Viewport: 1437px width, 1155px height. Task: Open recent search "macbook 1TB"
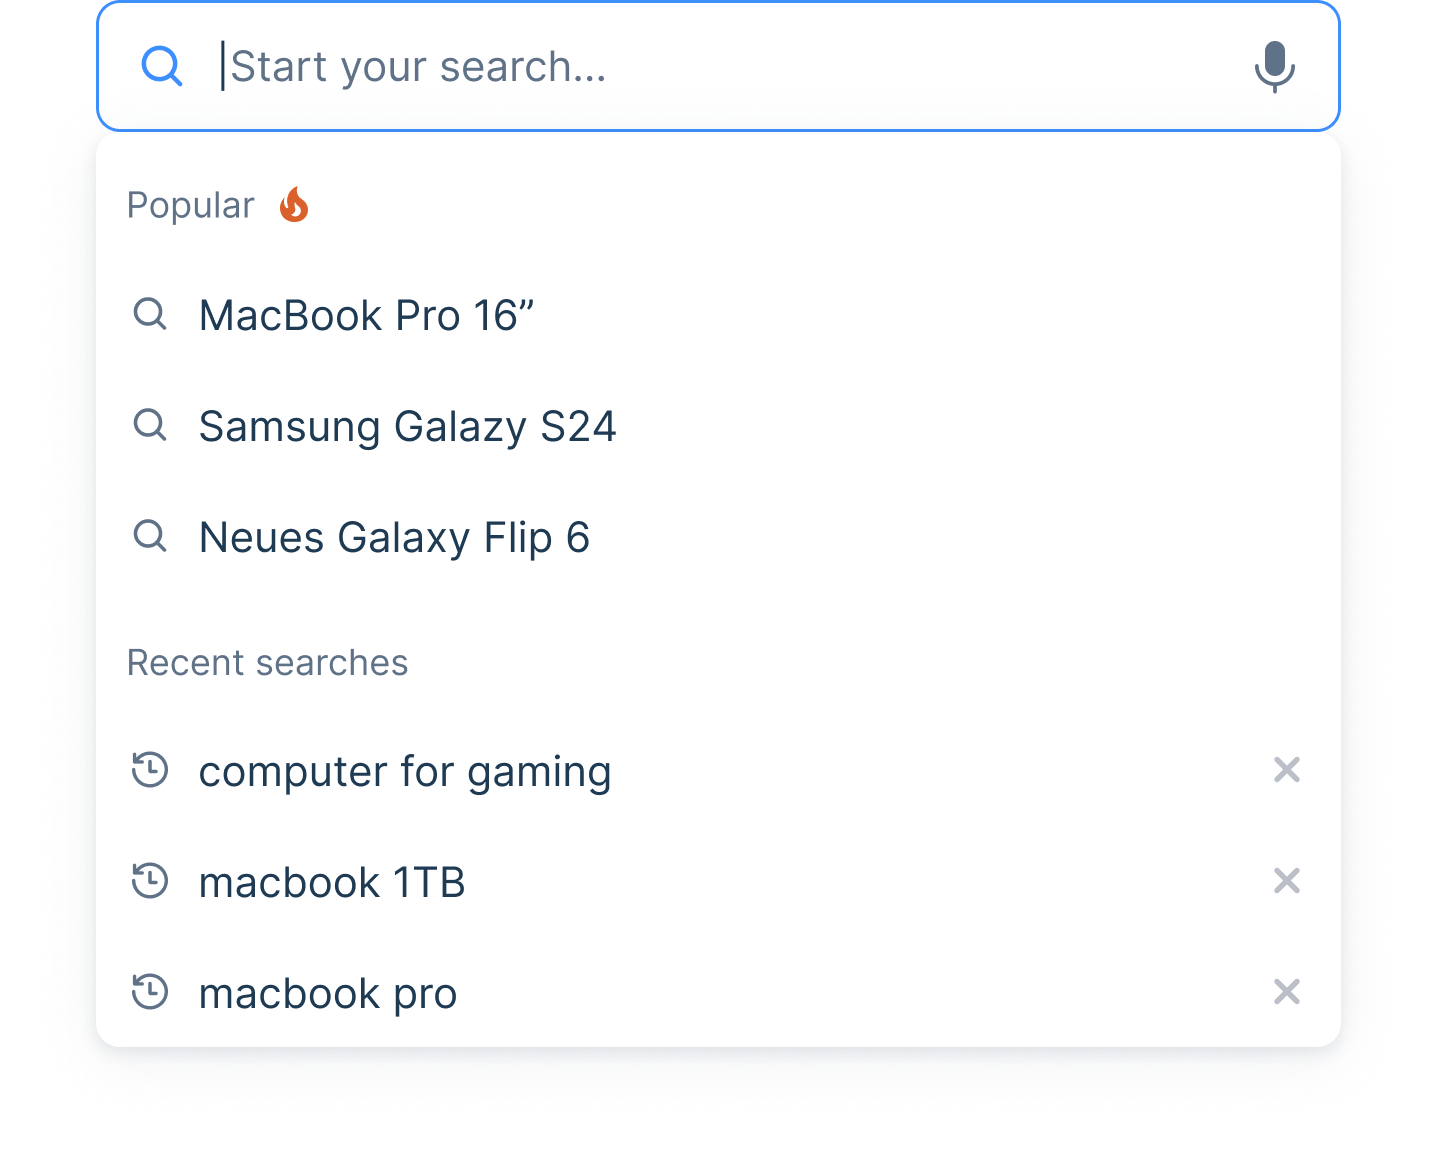(332, 883)
